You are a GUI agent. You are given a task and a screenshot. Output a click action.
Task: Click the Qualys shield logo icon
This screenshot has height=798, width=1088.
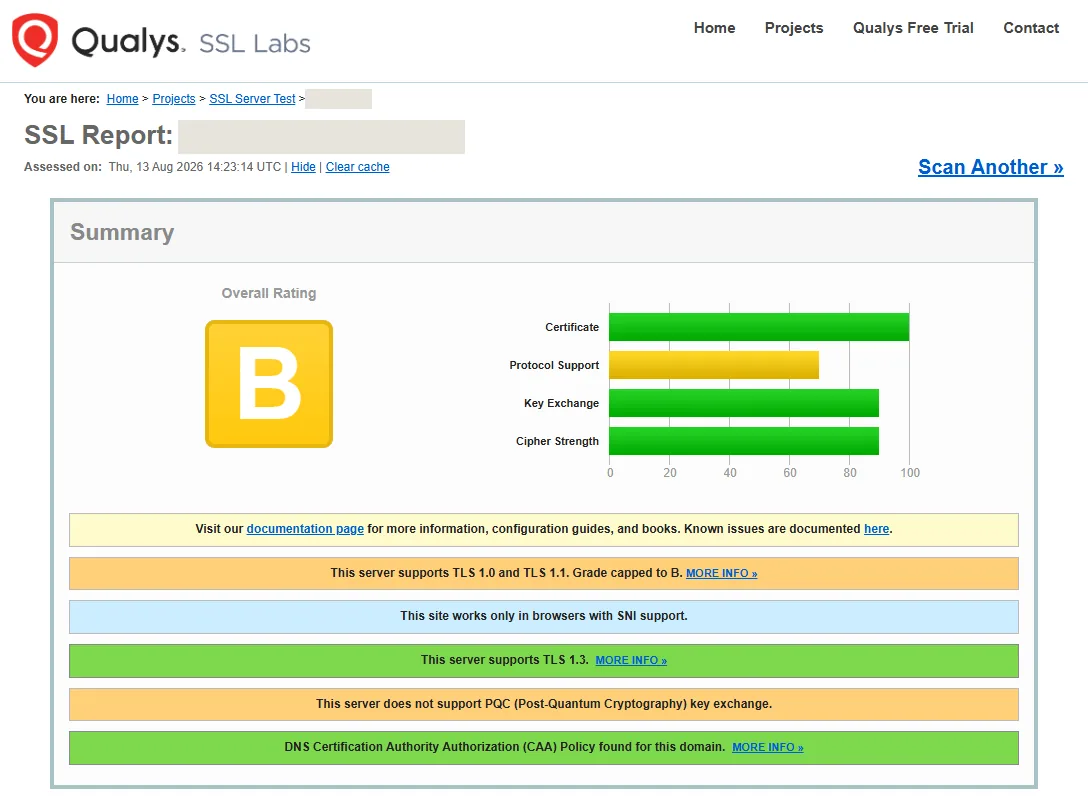[x=35, y=40]
